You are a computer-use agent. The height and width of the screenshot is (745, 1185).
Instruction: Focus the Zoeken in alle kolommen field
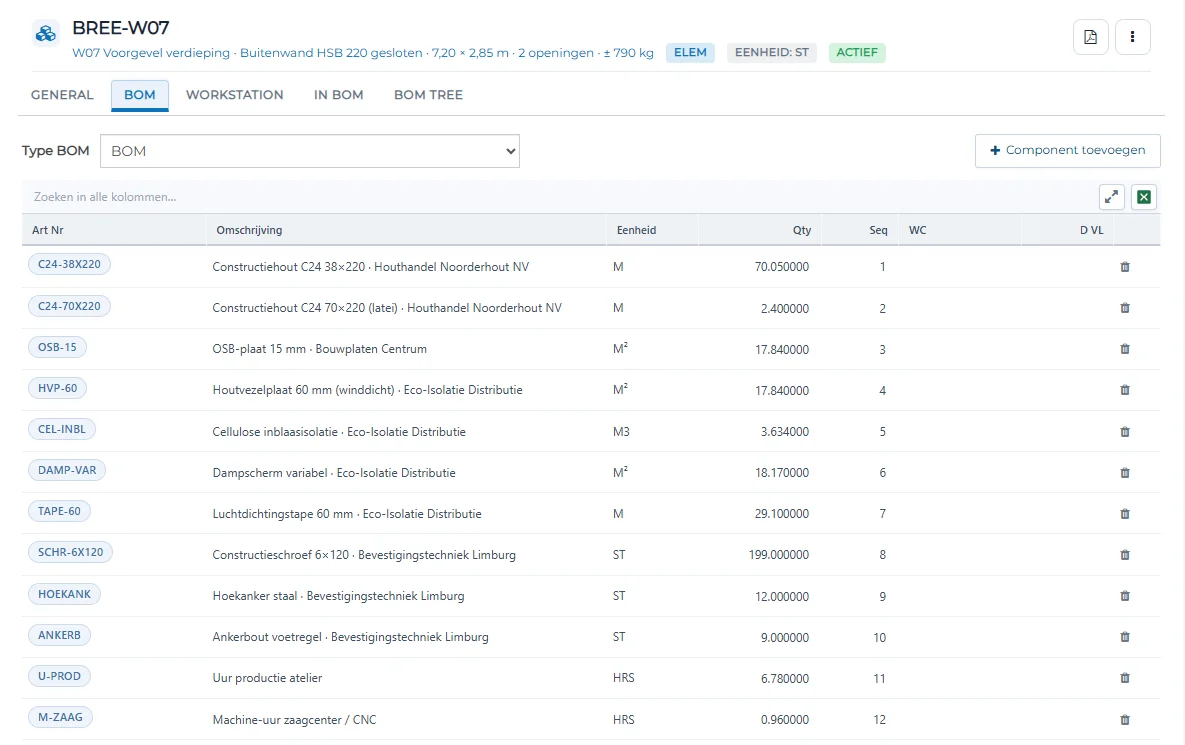(559, 197)
